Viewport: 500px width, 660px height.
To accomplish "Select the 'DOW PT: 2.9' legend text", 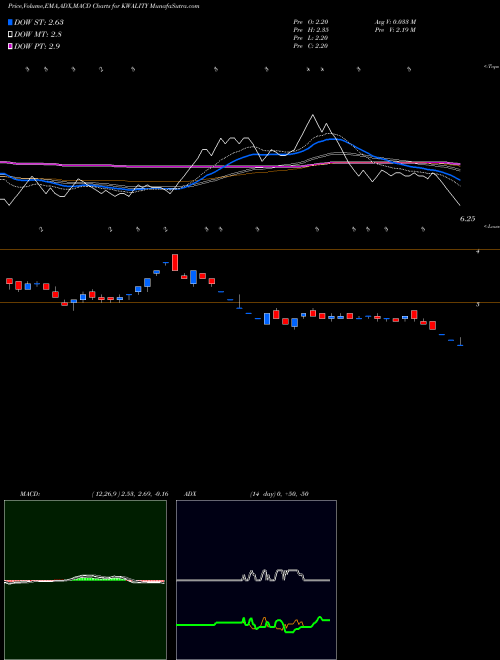I will point(37,46).
